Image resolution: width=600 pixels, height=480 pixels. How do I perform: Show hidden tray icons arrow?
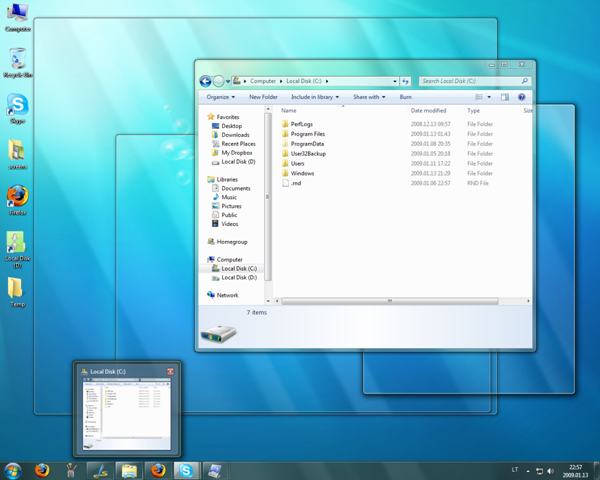528,471
